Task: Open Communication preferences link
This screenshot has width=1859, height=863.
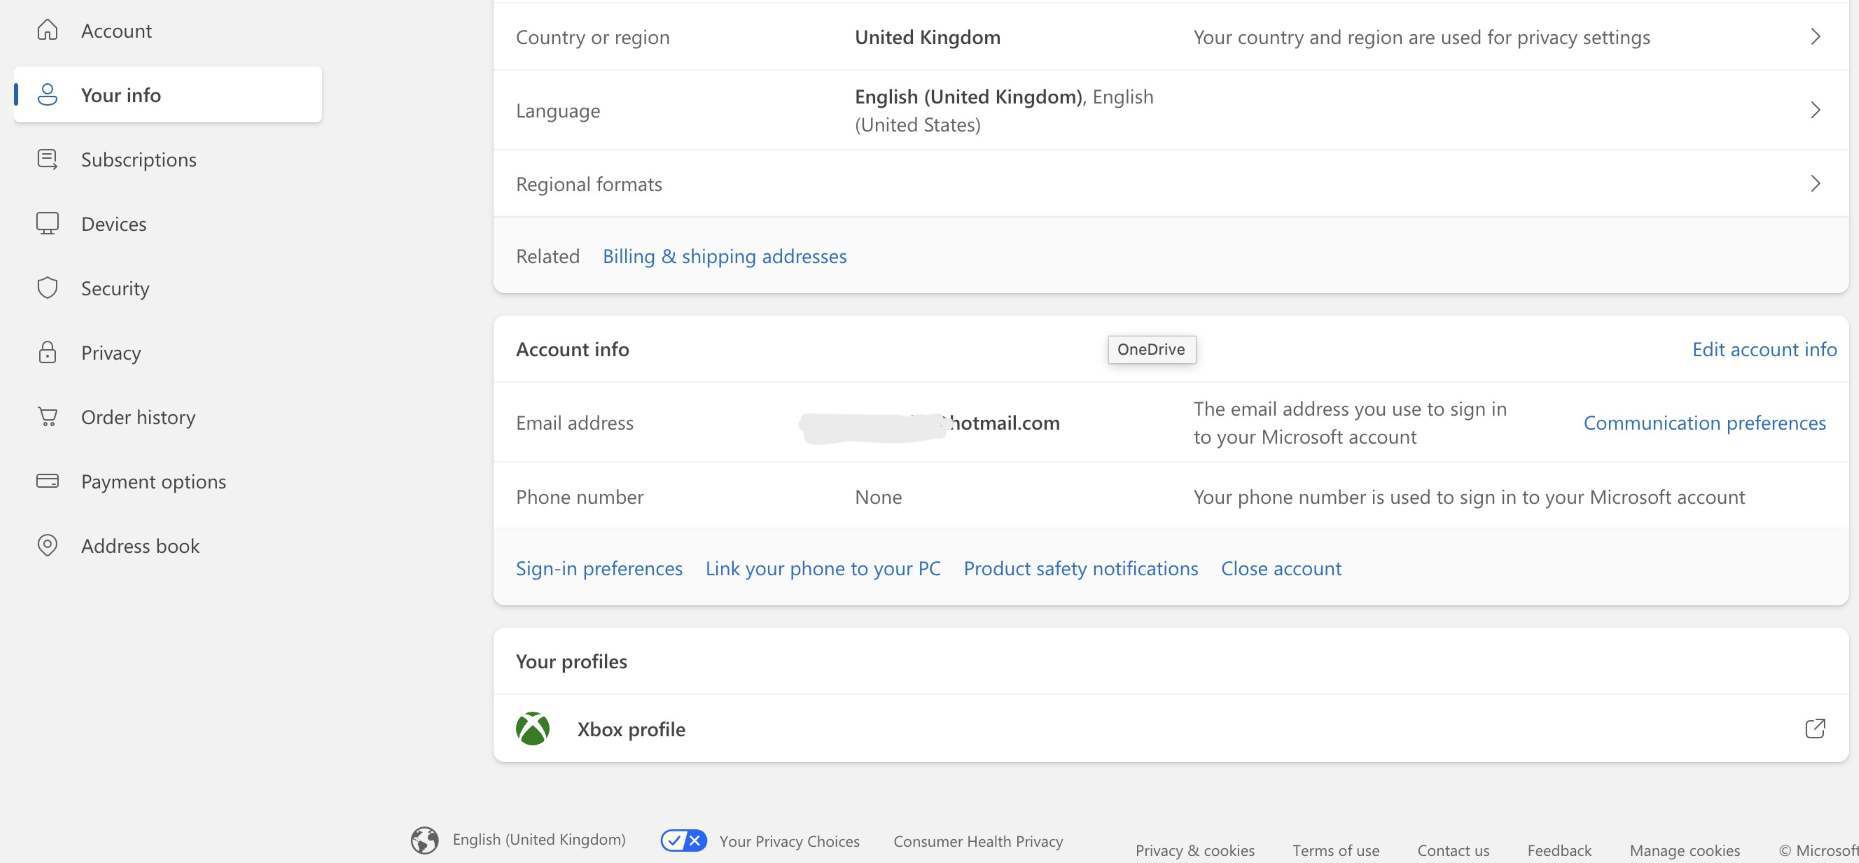Action: [x=1704, y=423]
